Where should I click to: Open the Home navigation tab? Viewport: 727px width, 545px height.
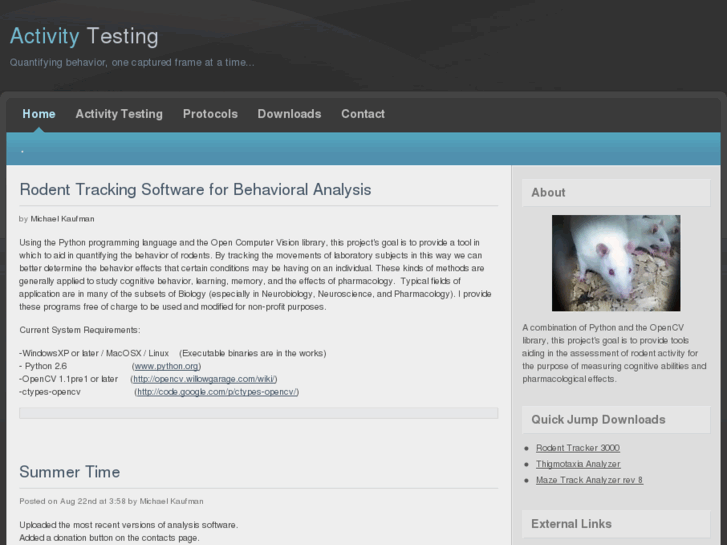tap(39, 114)
